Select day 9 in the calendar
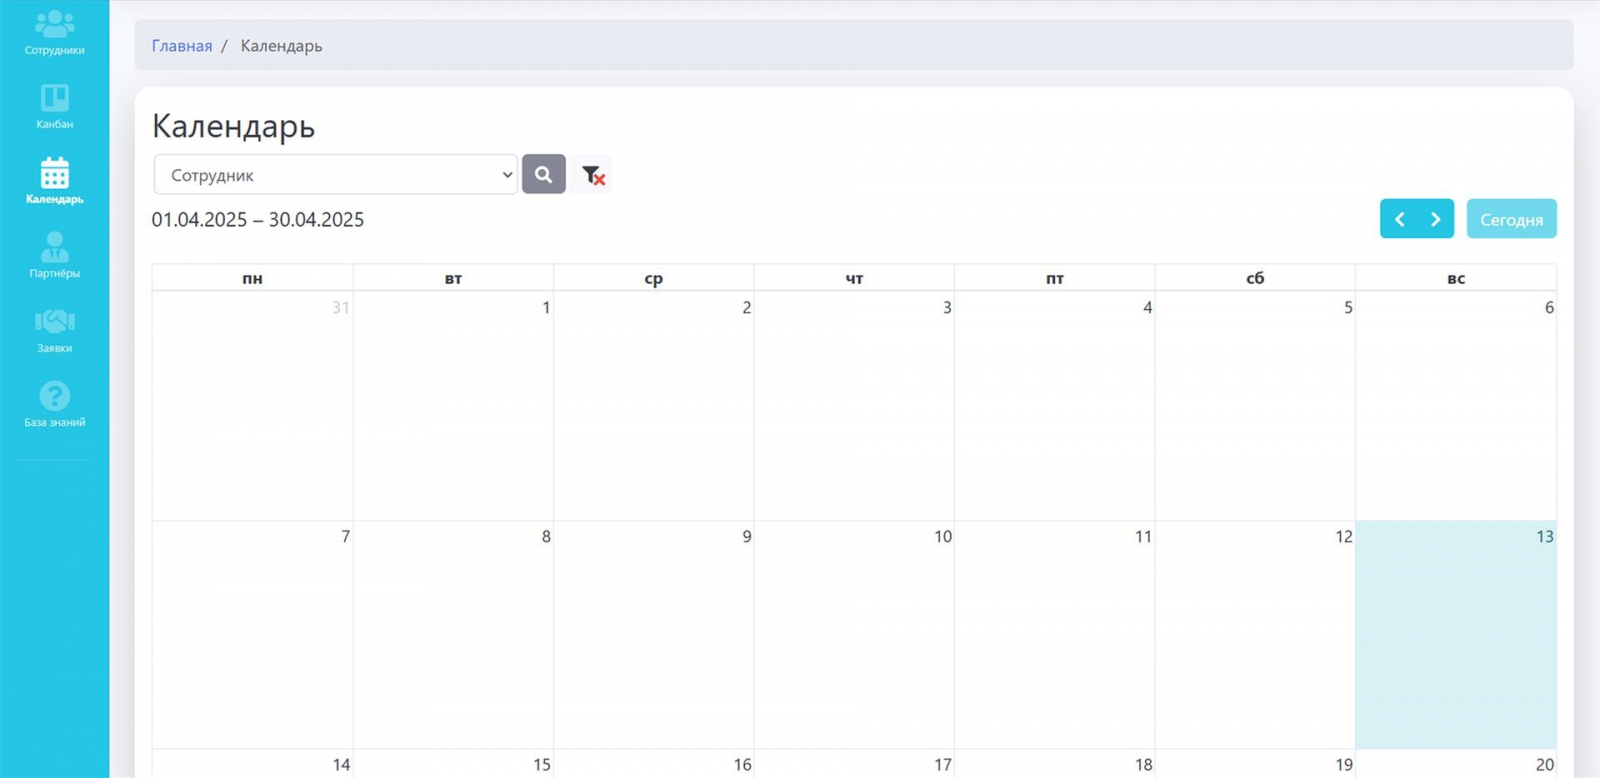Screen dimensions: 1600x778 click(x=654, y=634)
